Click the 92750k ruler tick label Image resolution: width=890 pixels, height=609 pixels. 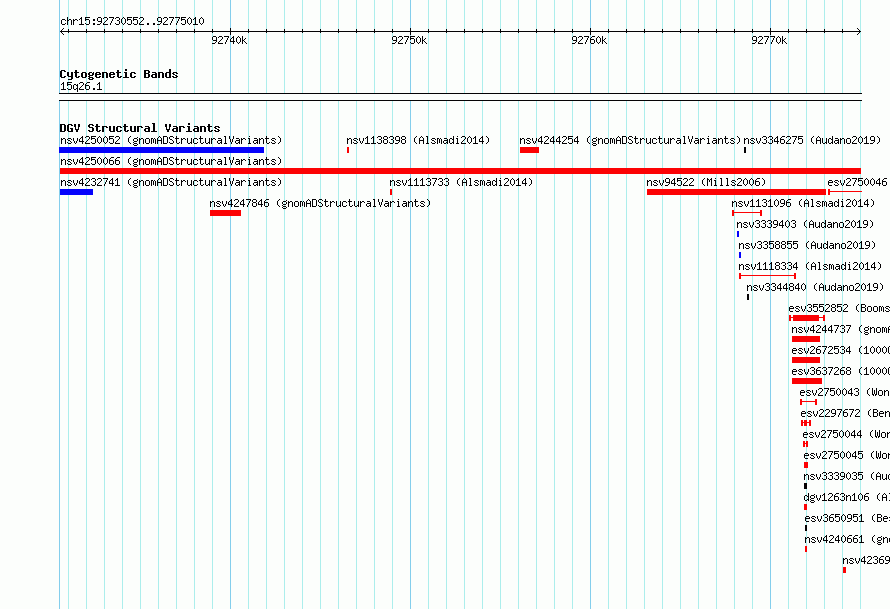pos(409,40)
